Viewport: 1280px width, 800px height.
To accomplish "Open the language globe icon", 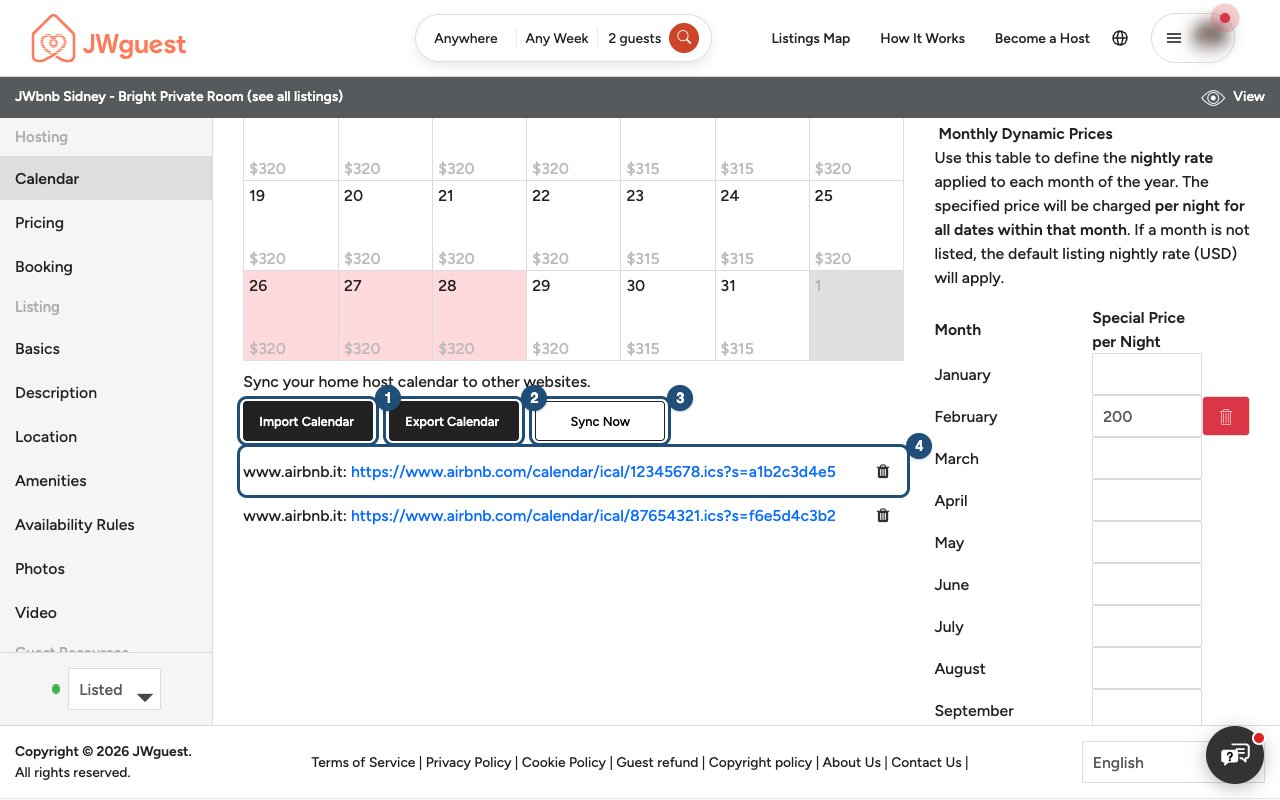I will click(x=1120, y=38).
